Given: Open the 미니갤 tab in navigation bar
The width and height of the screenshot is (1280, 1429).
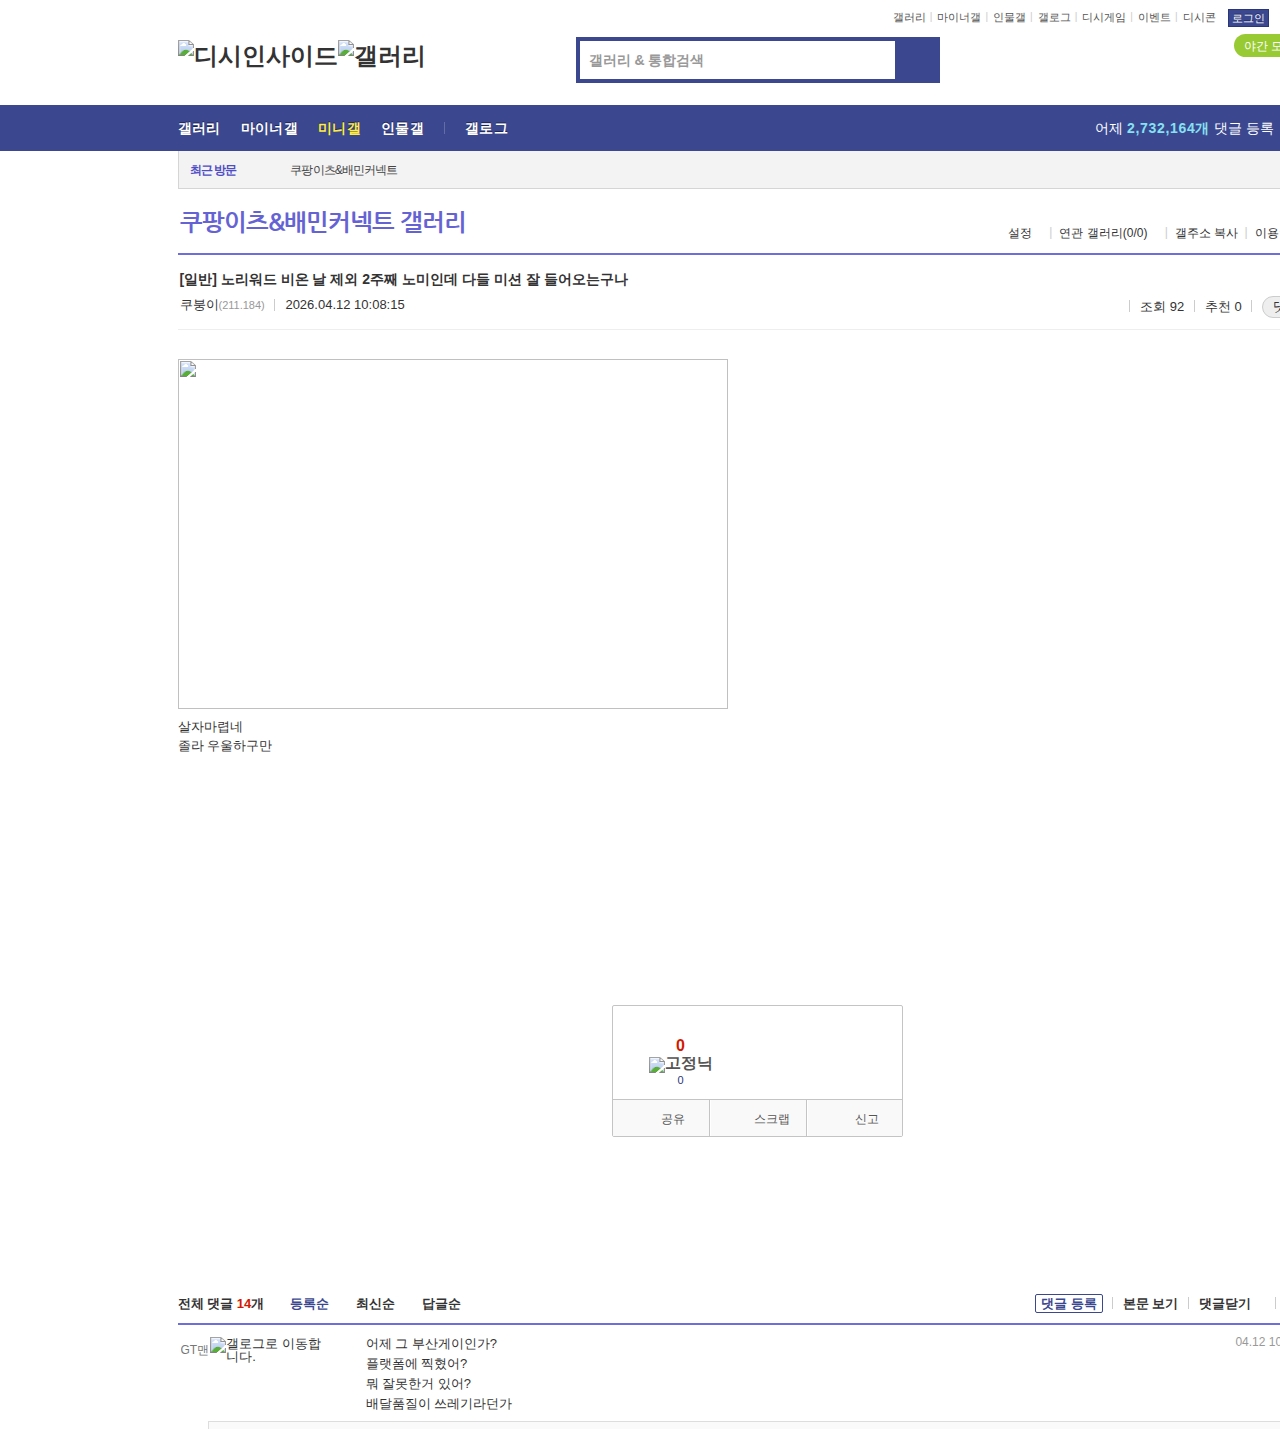Looking at the screenshot, I should [x=339, y=129].
